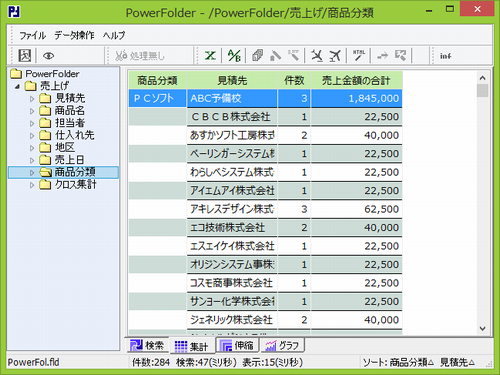Select the 見積先 folder icon
This screenshot has height=375, width=500.
pyautogui.click(x=45, y=98)
